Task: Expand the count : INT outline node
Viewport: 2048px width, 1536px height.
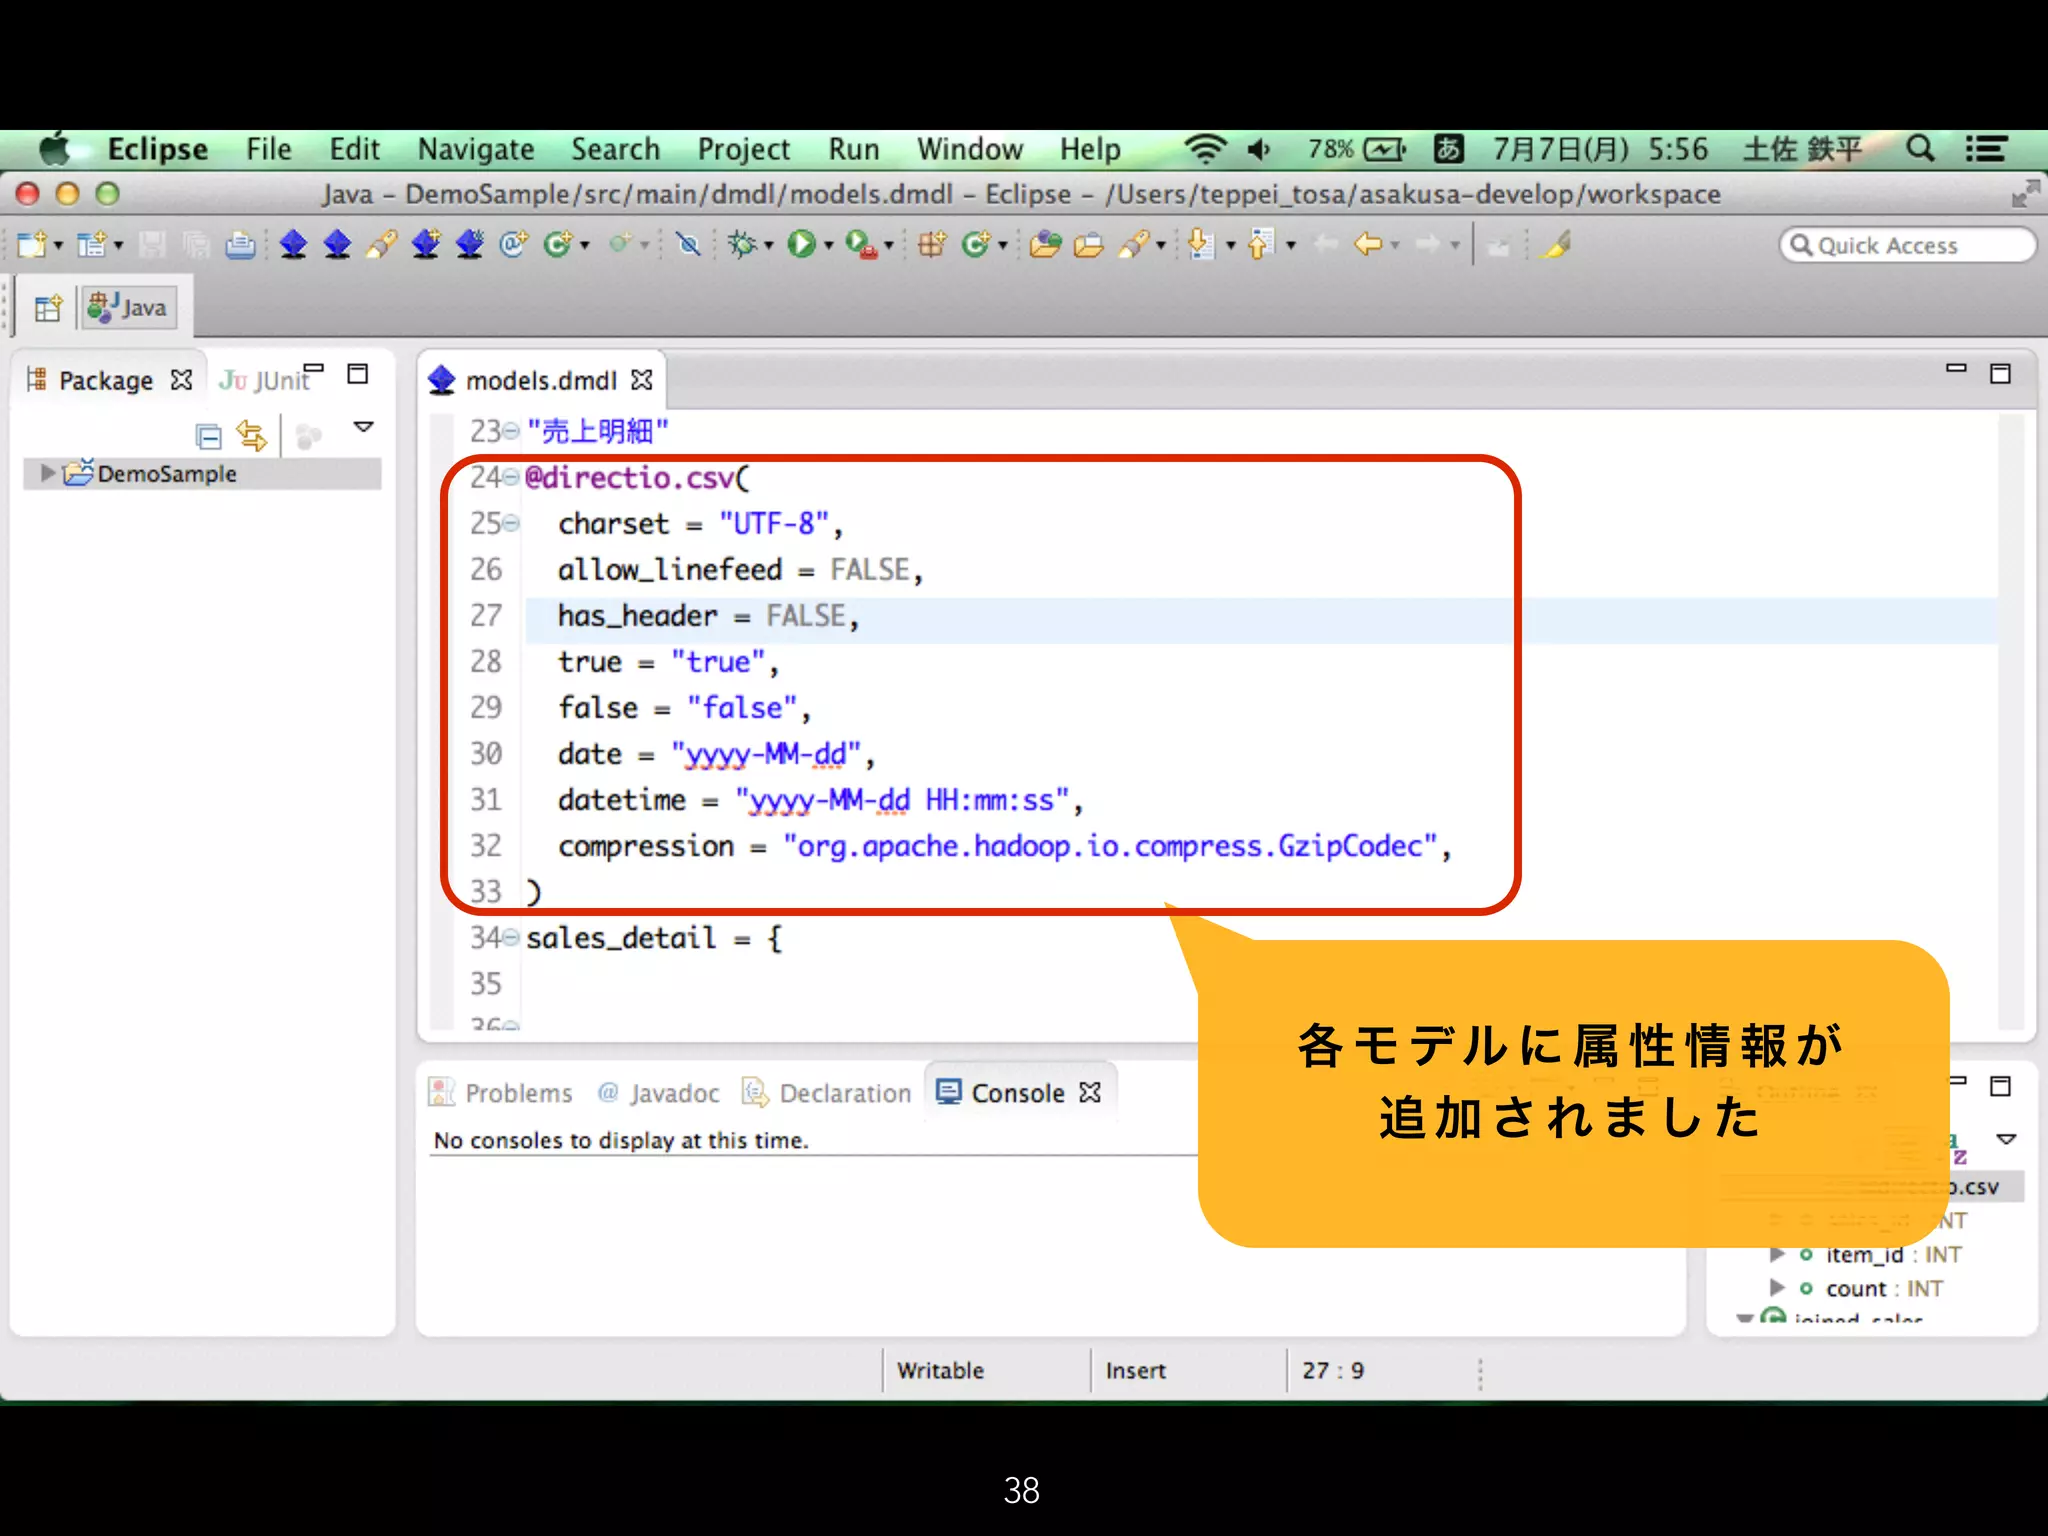Action: (x=1777, y=1288)
